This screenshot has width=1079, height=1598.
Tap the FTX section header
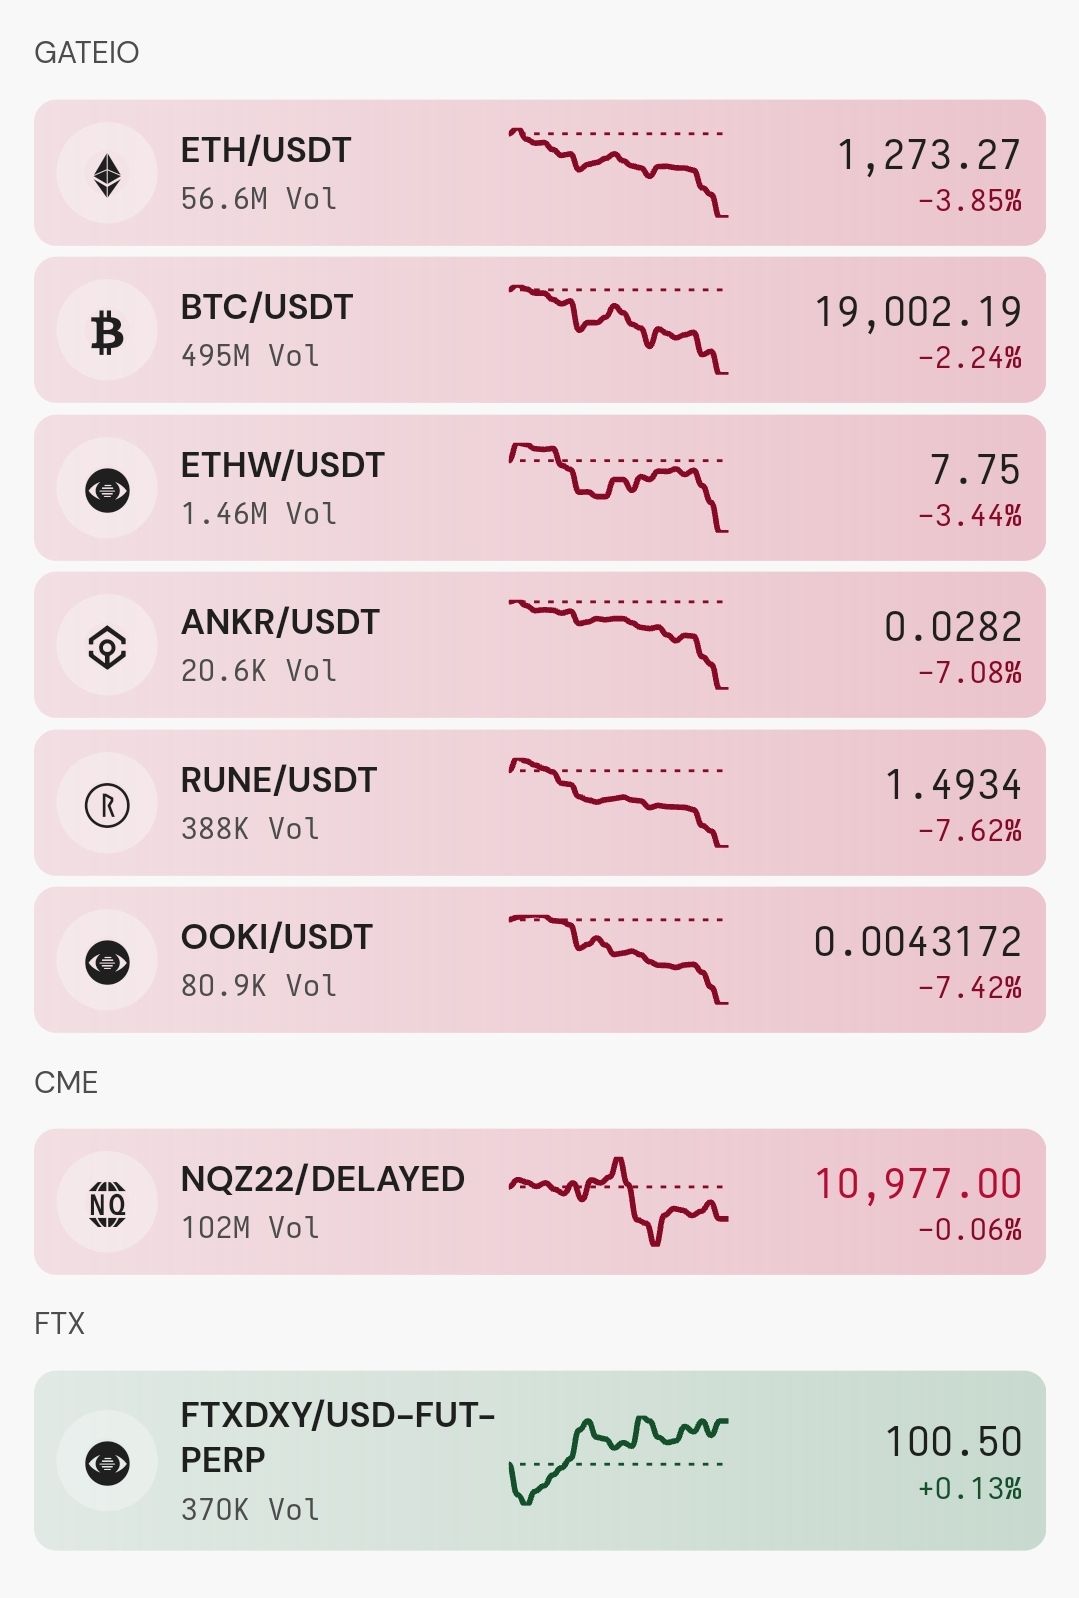59,1324
